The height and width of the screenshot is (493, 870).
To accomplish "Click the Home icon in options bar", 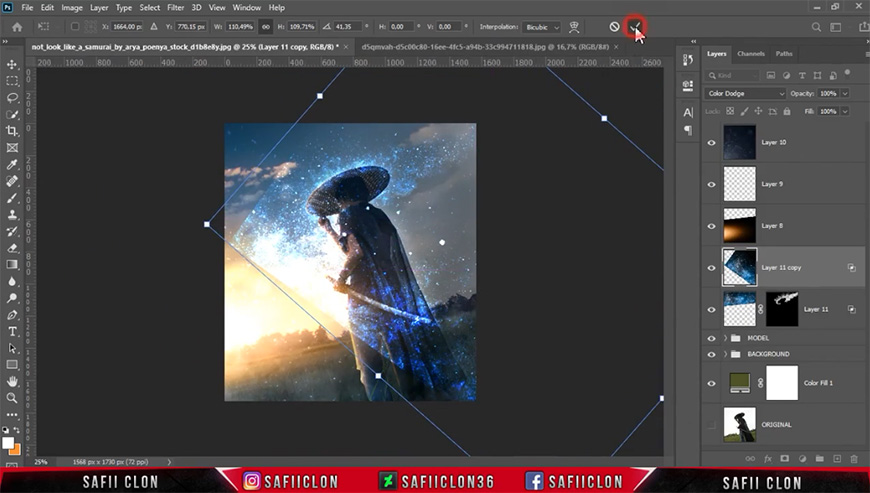I will (17, 27).
